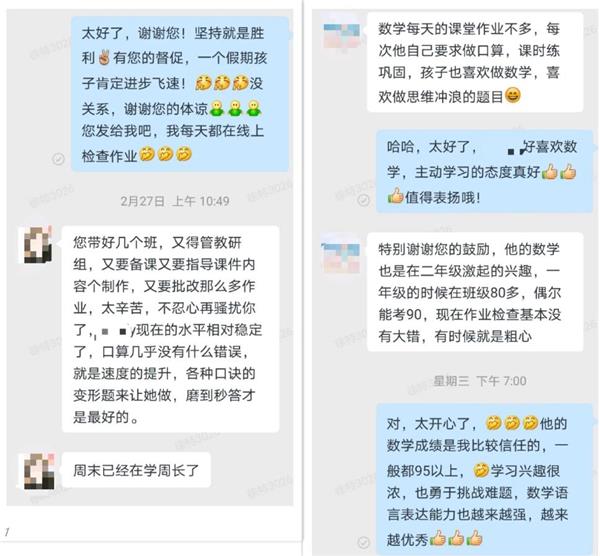Tap the victory hand emoji after 胜利
Screen dimensions: 600x556
click(104, 57)
